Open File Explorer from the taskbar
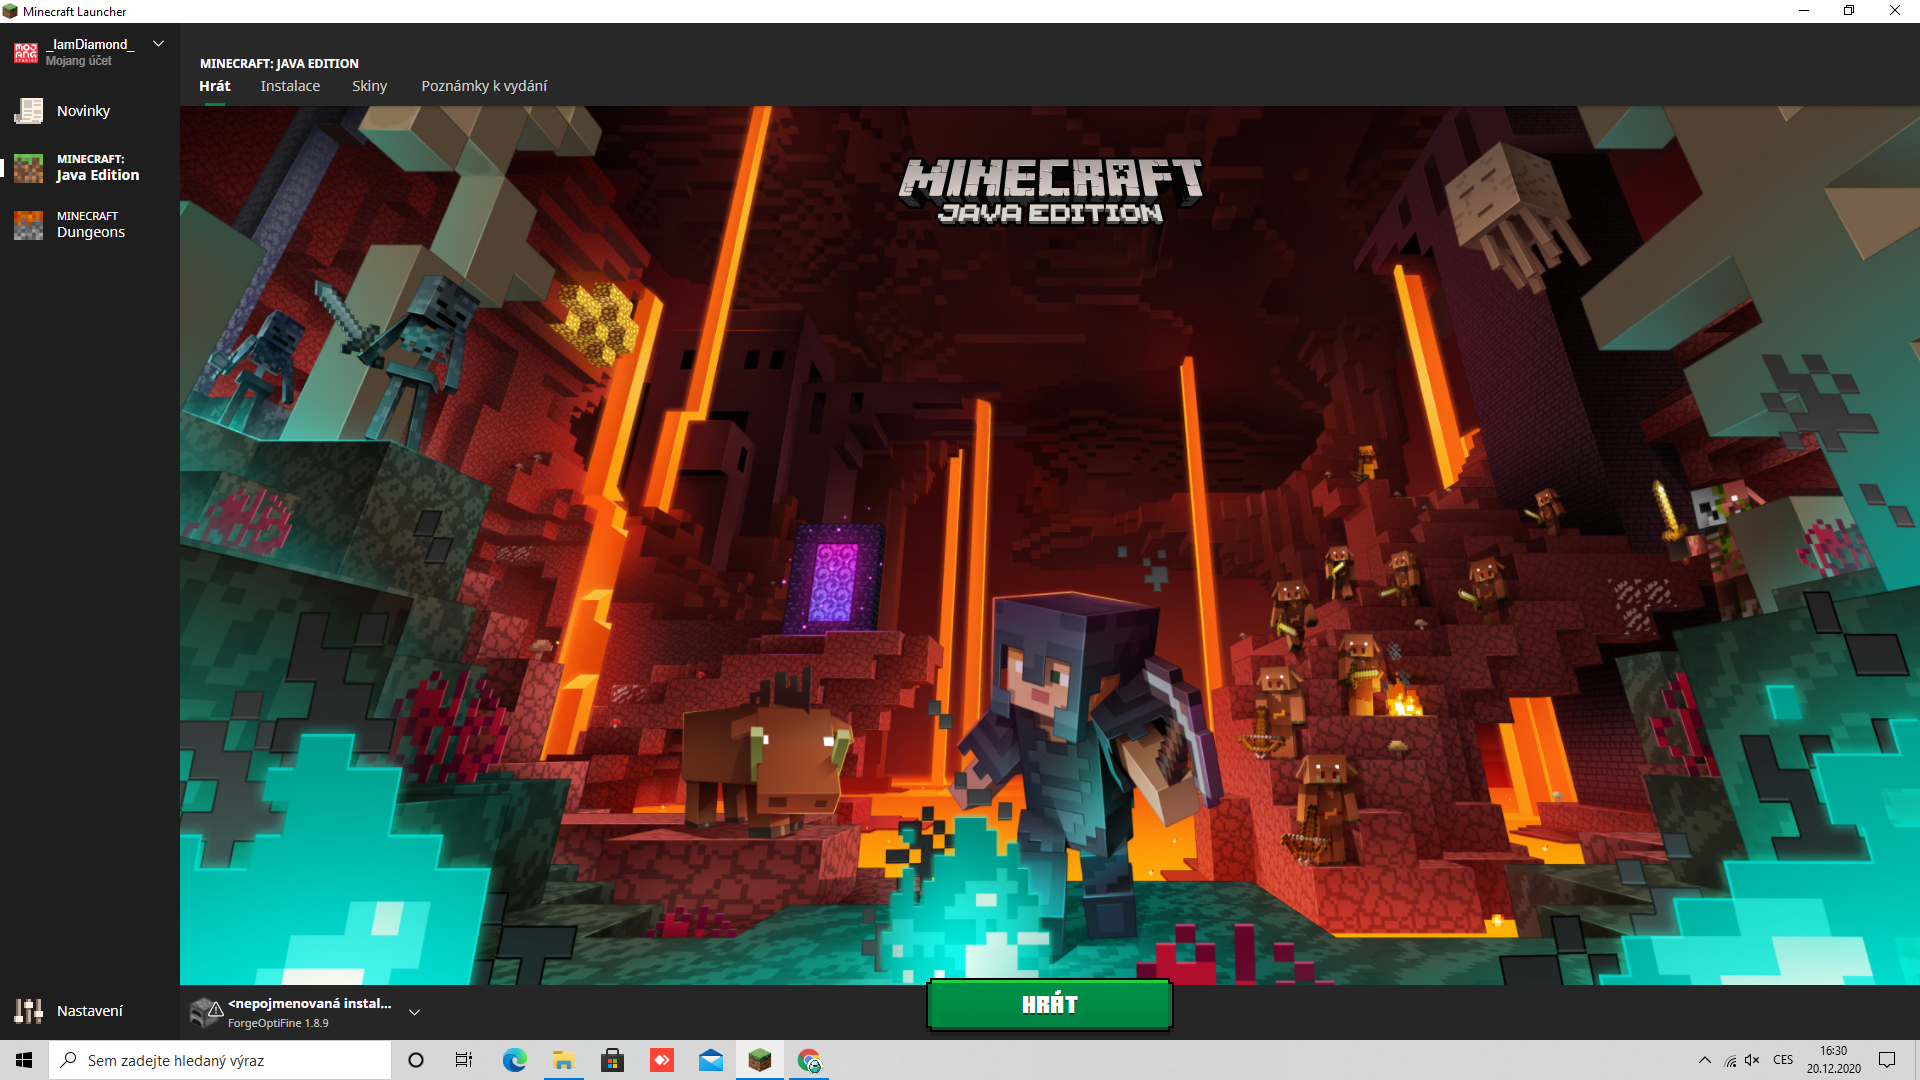The width and height of the screenshot is (1920, 1080). point(563,1060)
